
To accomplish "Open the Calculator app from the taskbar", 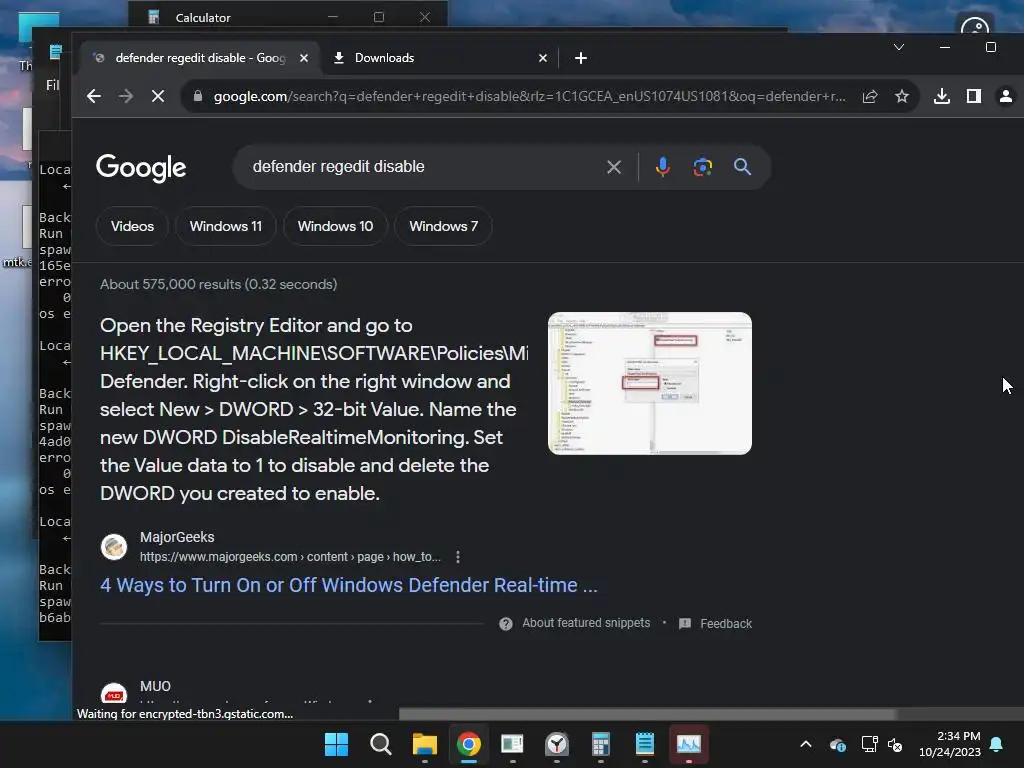I will pos(600,744).
